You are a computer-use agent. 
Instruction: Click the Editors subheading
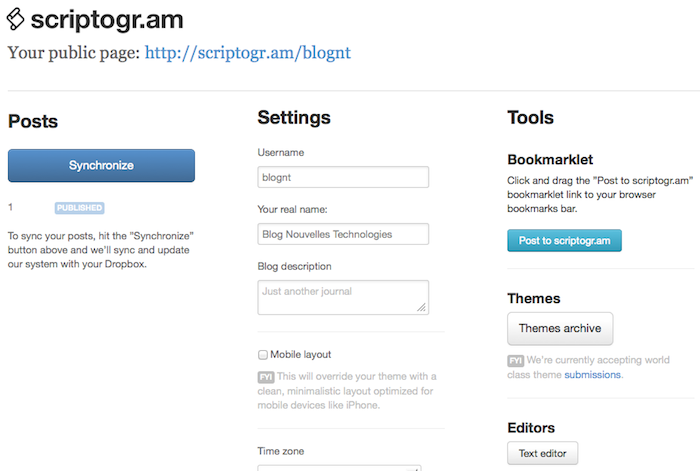[531, 428]
